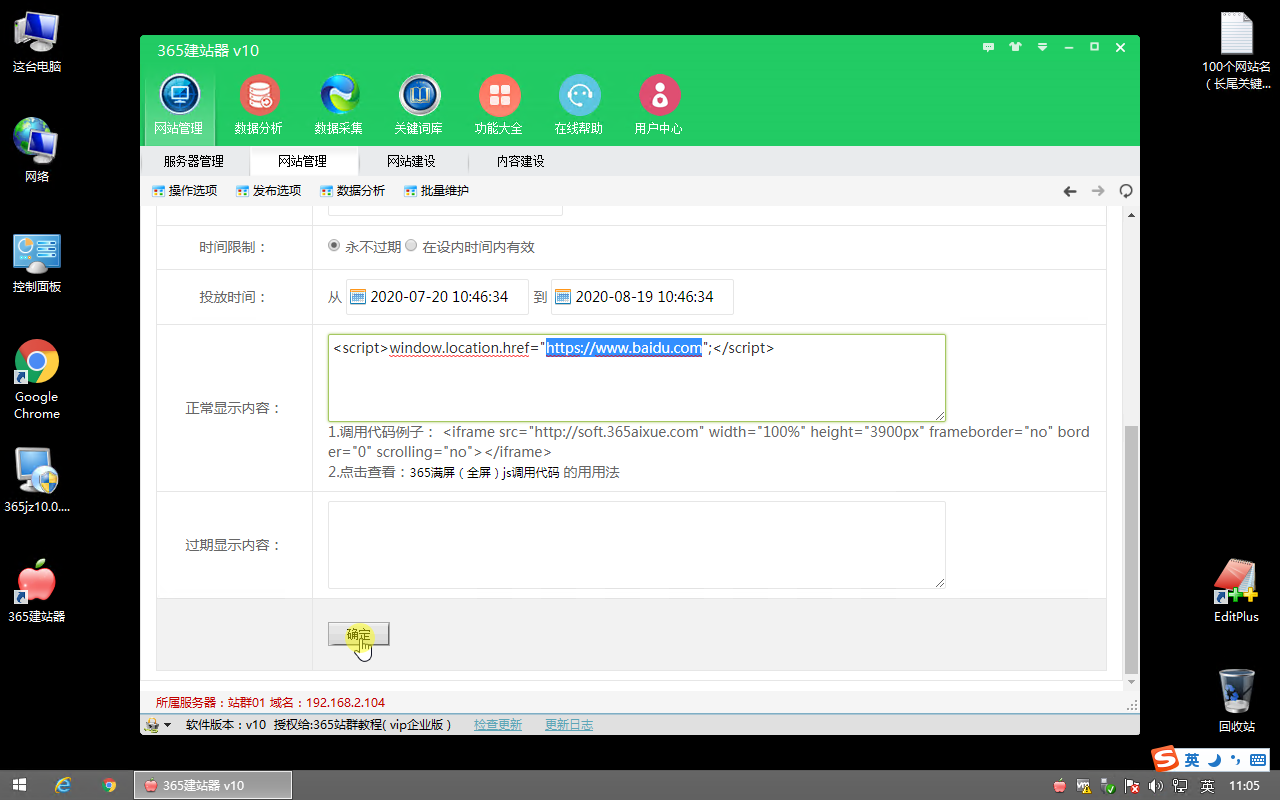Select the EditPlus desktop shortcut
Screen dimensions: 1280x800
click(1237, 591)
